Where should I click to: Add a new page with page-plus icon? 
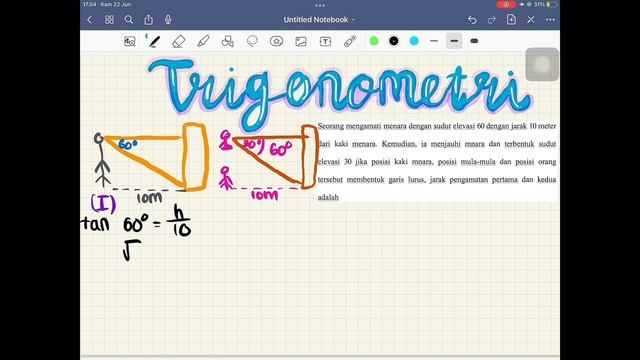tap(511, 19)
